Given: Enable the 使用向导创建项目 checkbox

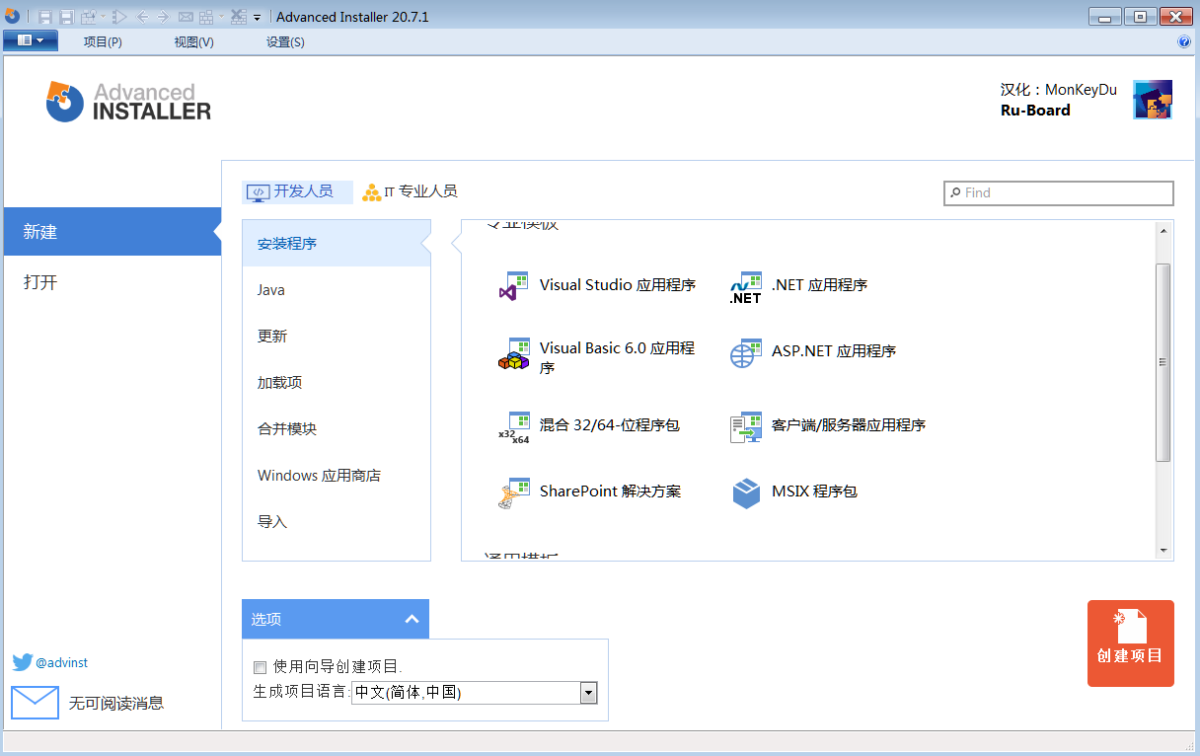Looking at the screenshot, I should [x=260, y=667].
